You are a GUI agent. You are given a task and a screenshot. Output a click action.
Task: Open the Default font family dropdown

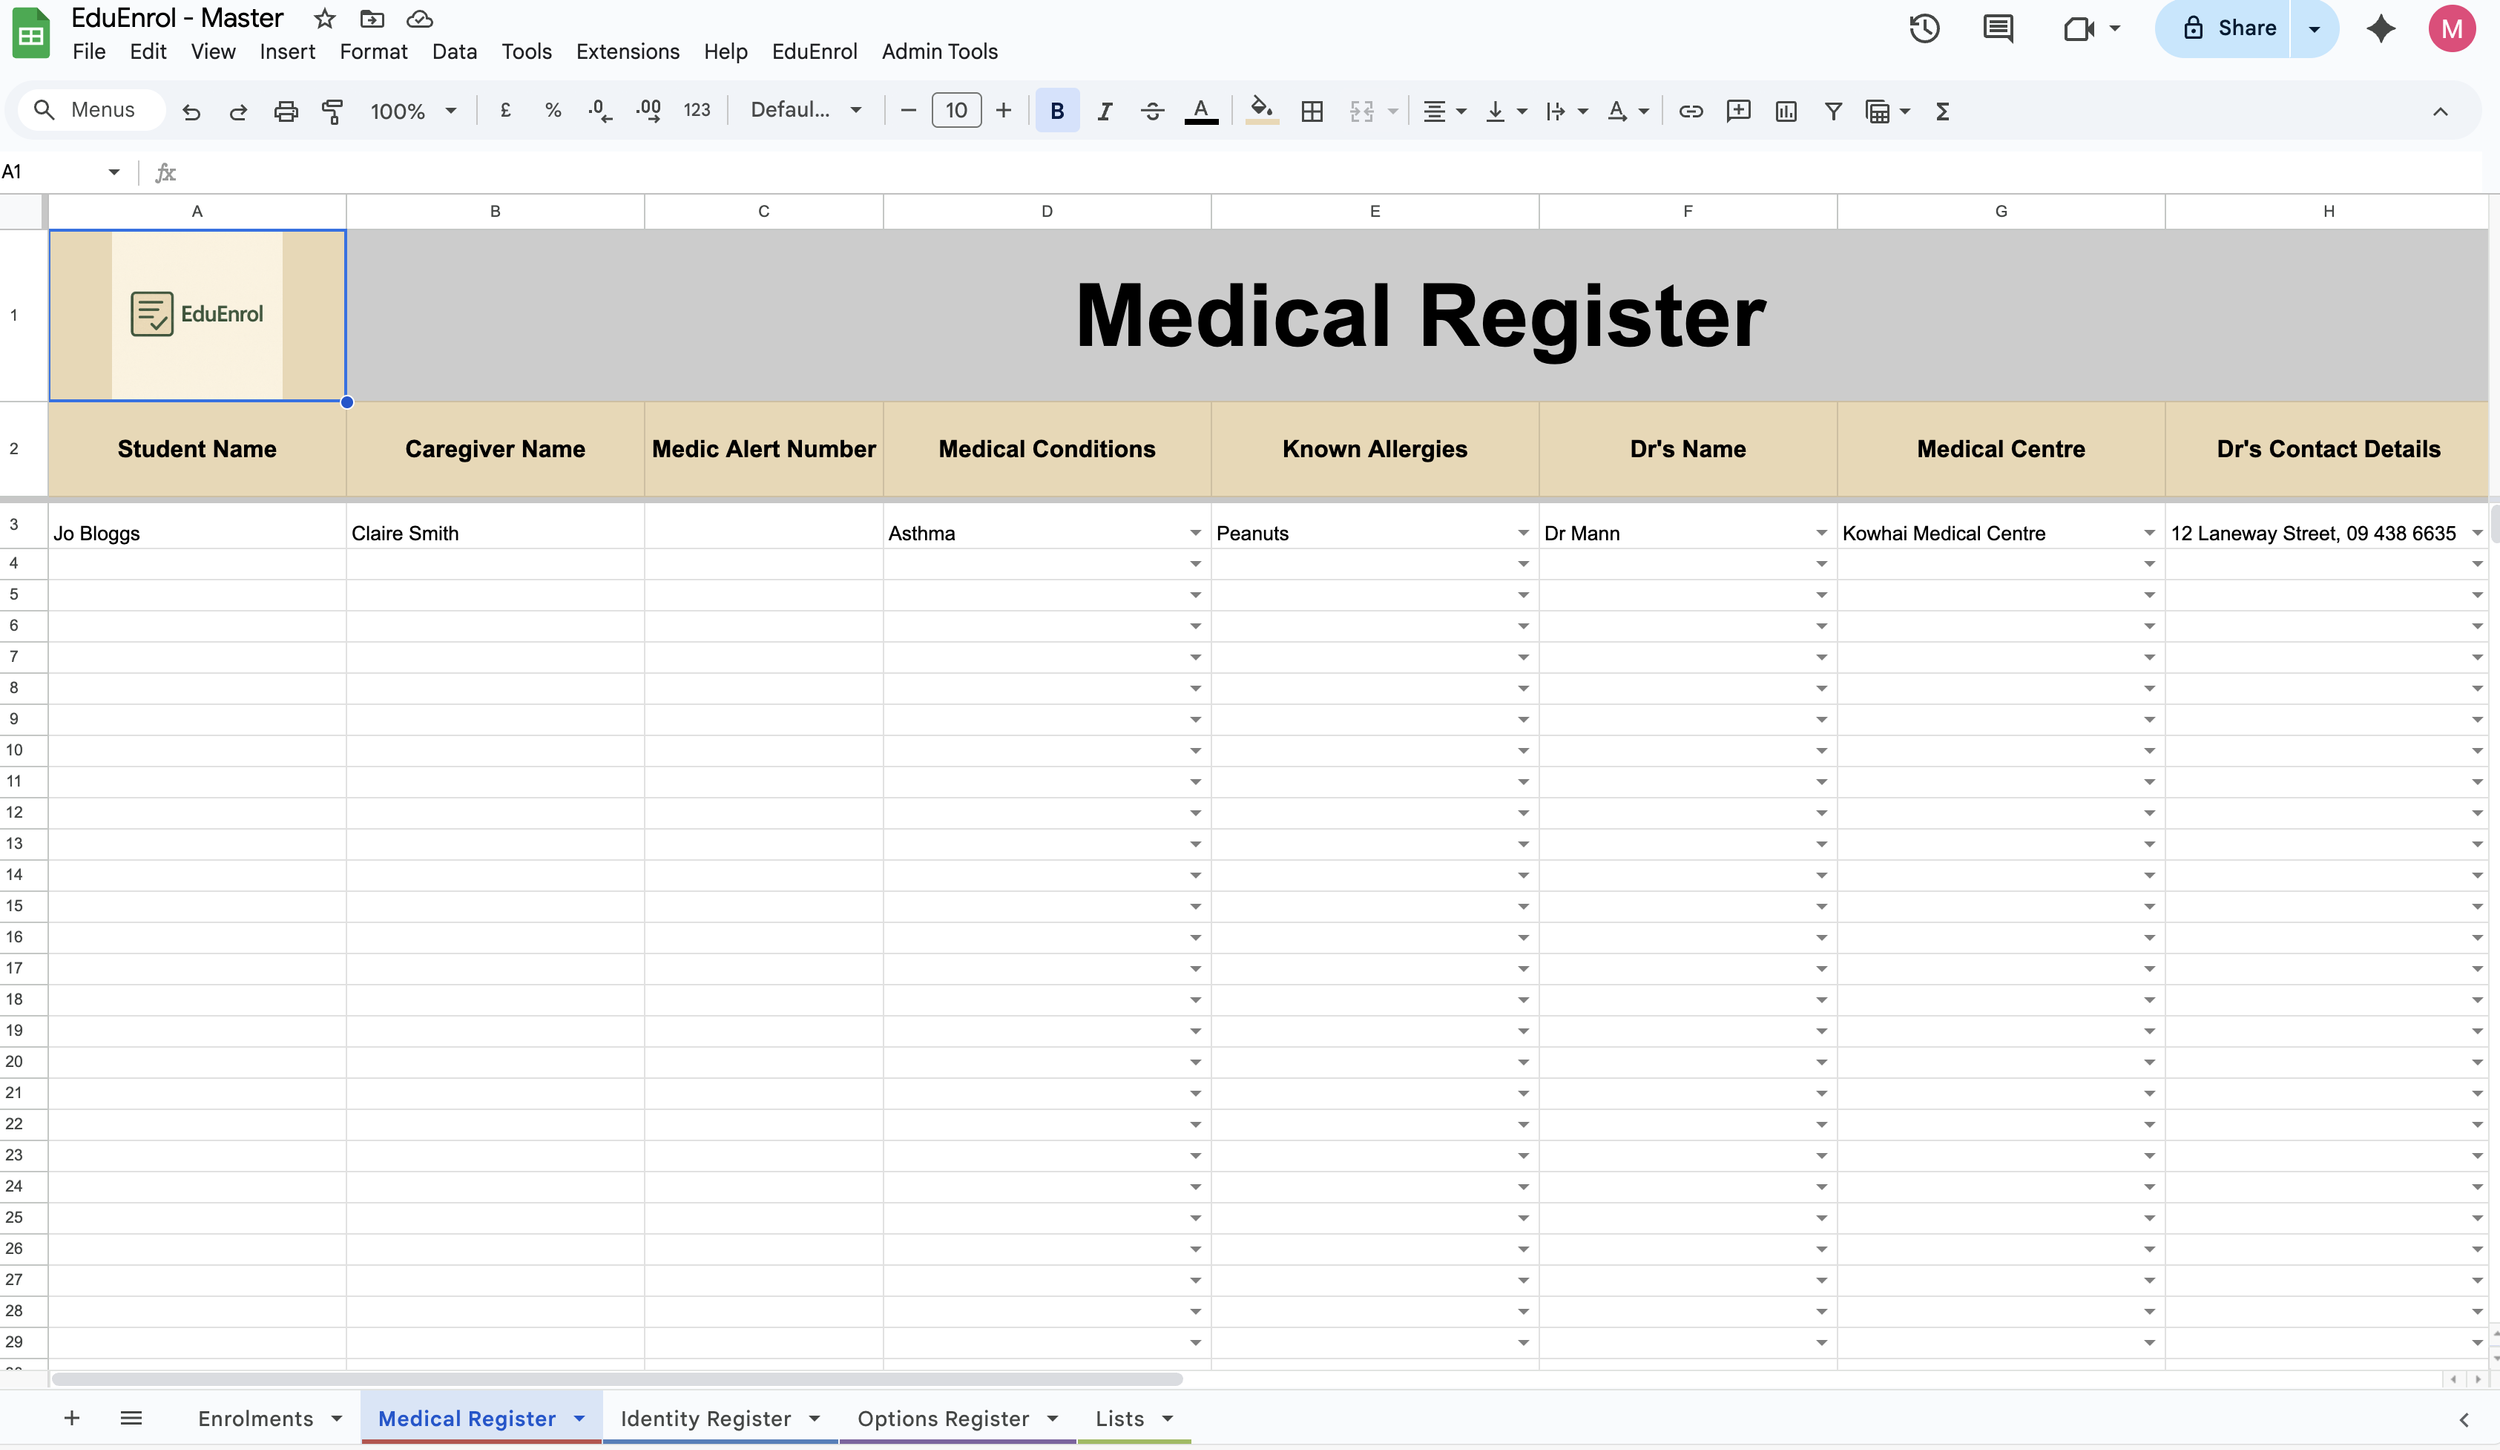pos(805,110)
